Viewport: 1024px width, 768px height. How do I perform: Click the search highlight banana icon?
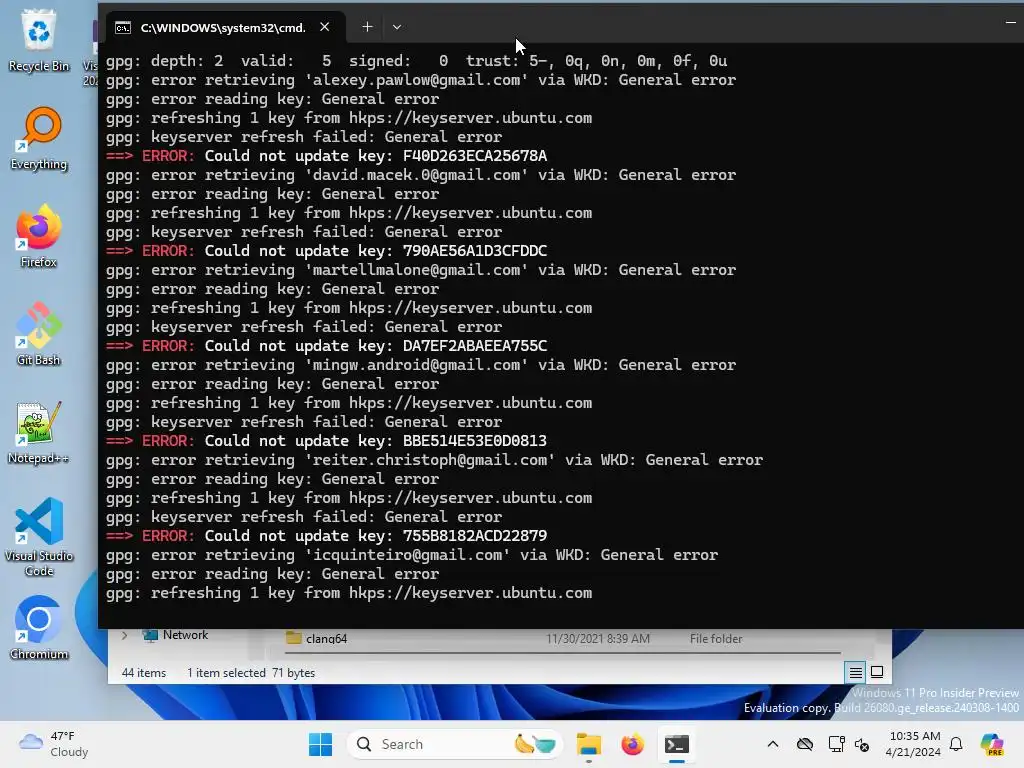(x=535, y=744)
